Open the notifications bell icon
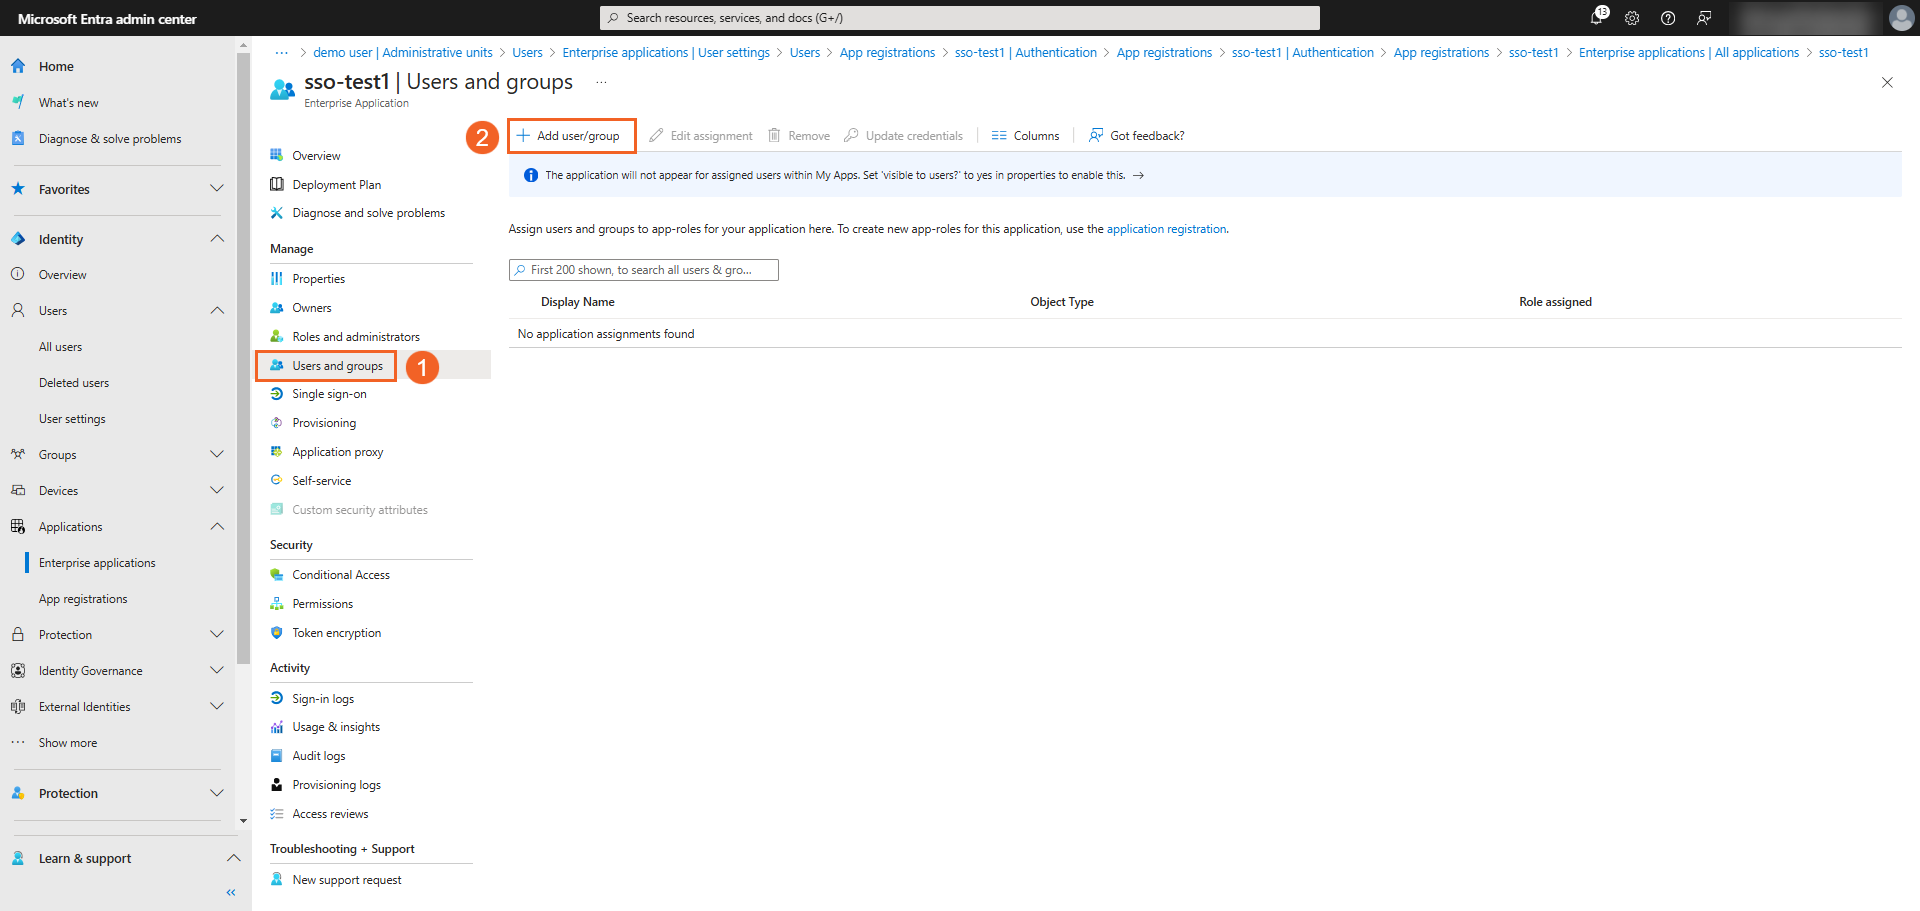This screenshot has width=1920, height=911. click(x=1596, y=18)
